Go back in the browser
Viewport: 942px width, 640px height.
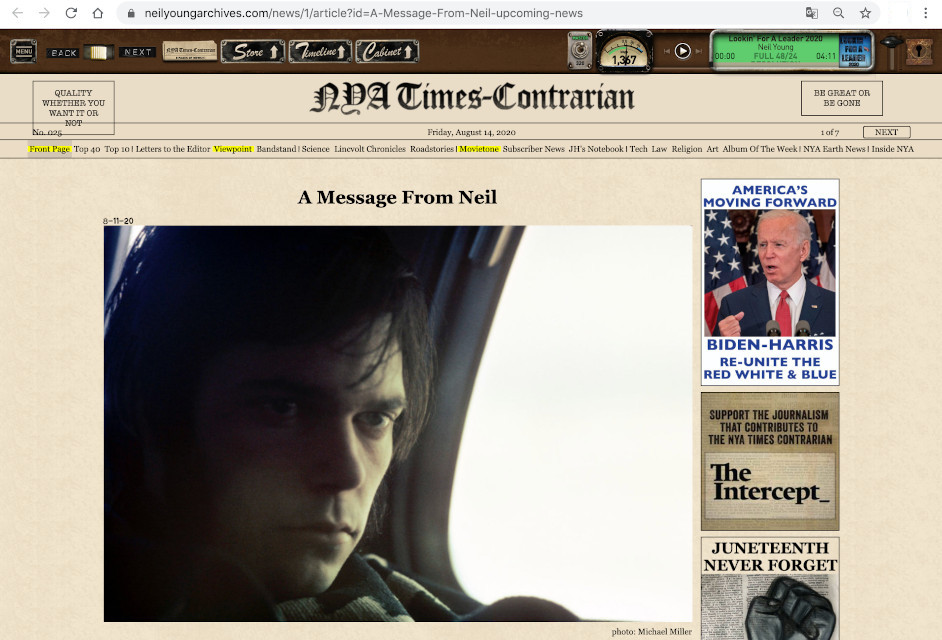tap(17, 13)
